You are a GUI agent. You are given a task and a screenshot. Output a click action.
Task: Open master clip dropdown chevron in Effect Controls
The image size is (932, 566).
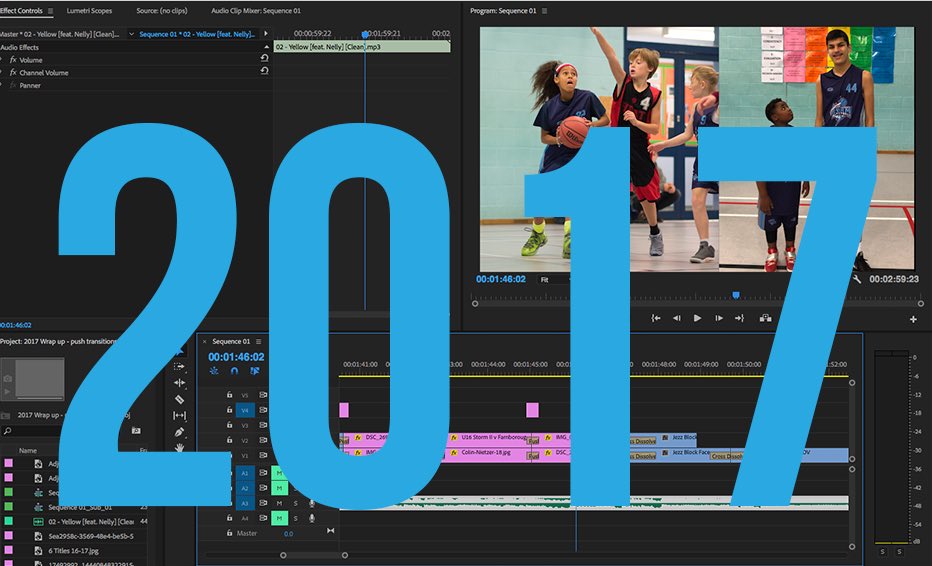pyautogui.click(x=131, y=34)
